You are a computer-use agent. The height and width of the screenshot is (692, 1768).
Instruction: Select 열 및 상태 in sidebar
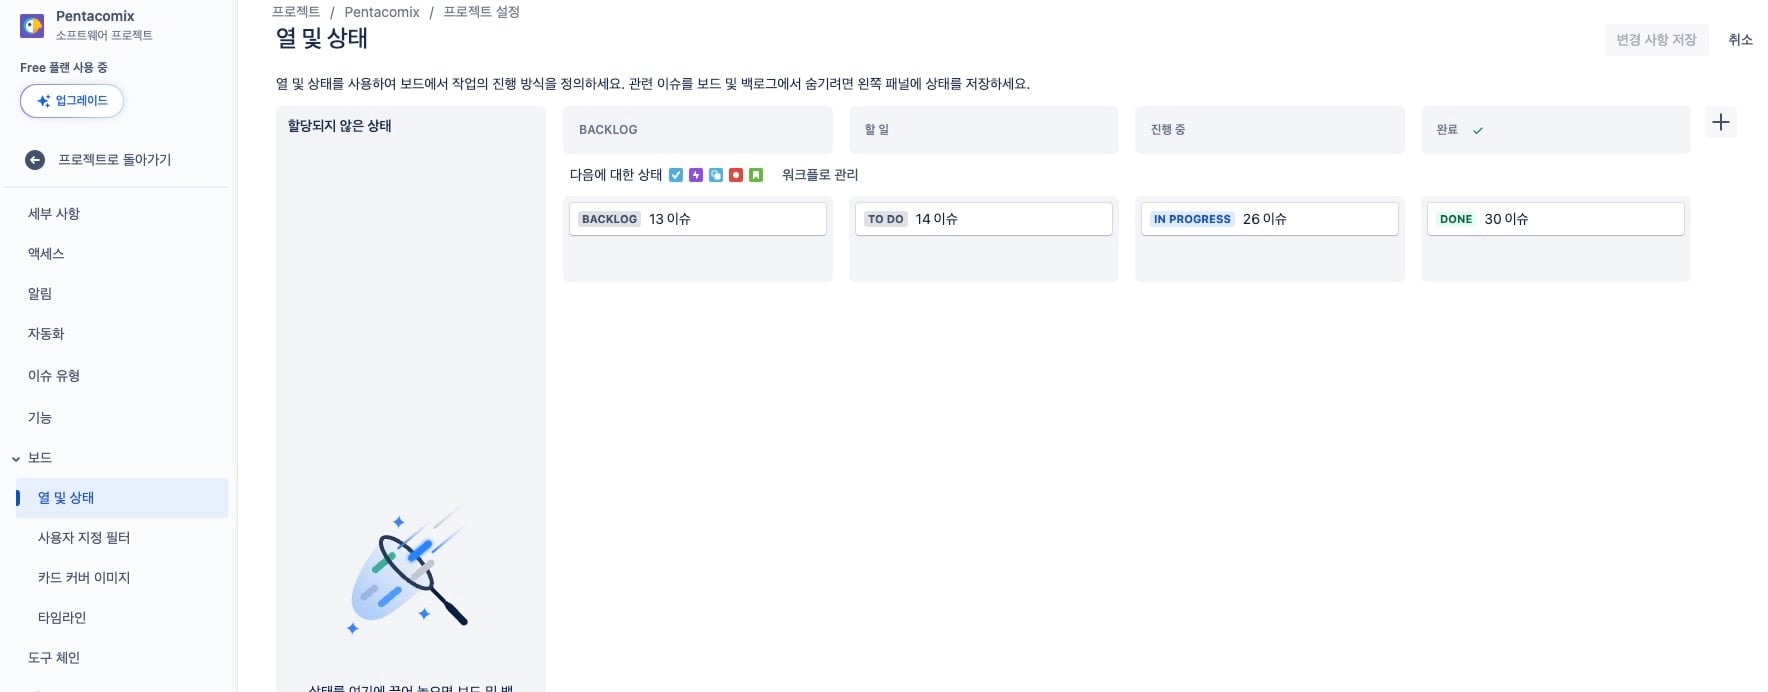(122, 498)
